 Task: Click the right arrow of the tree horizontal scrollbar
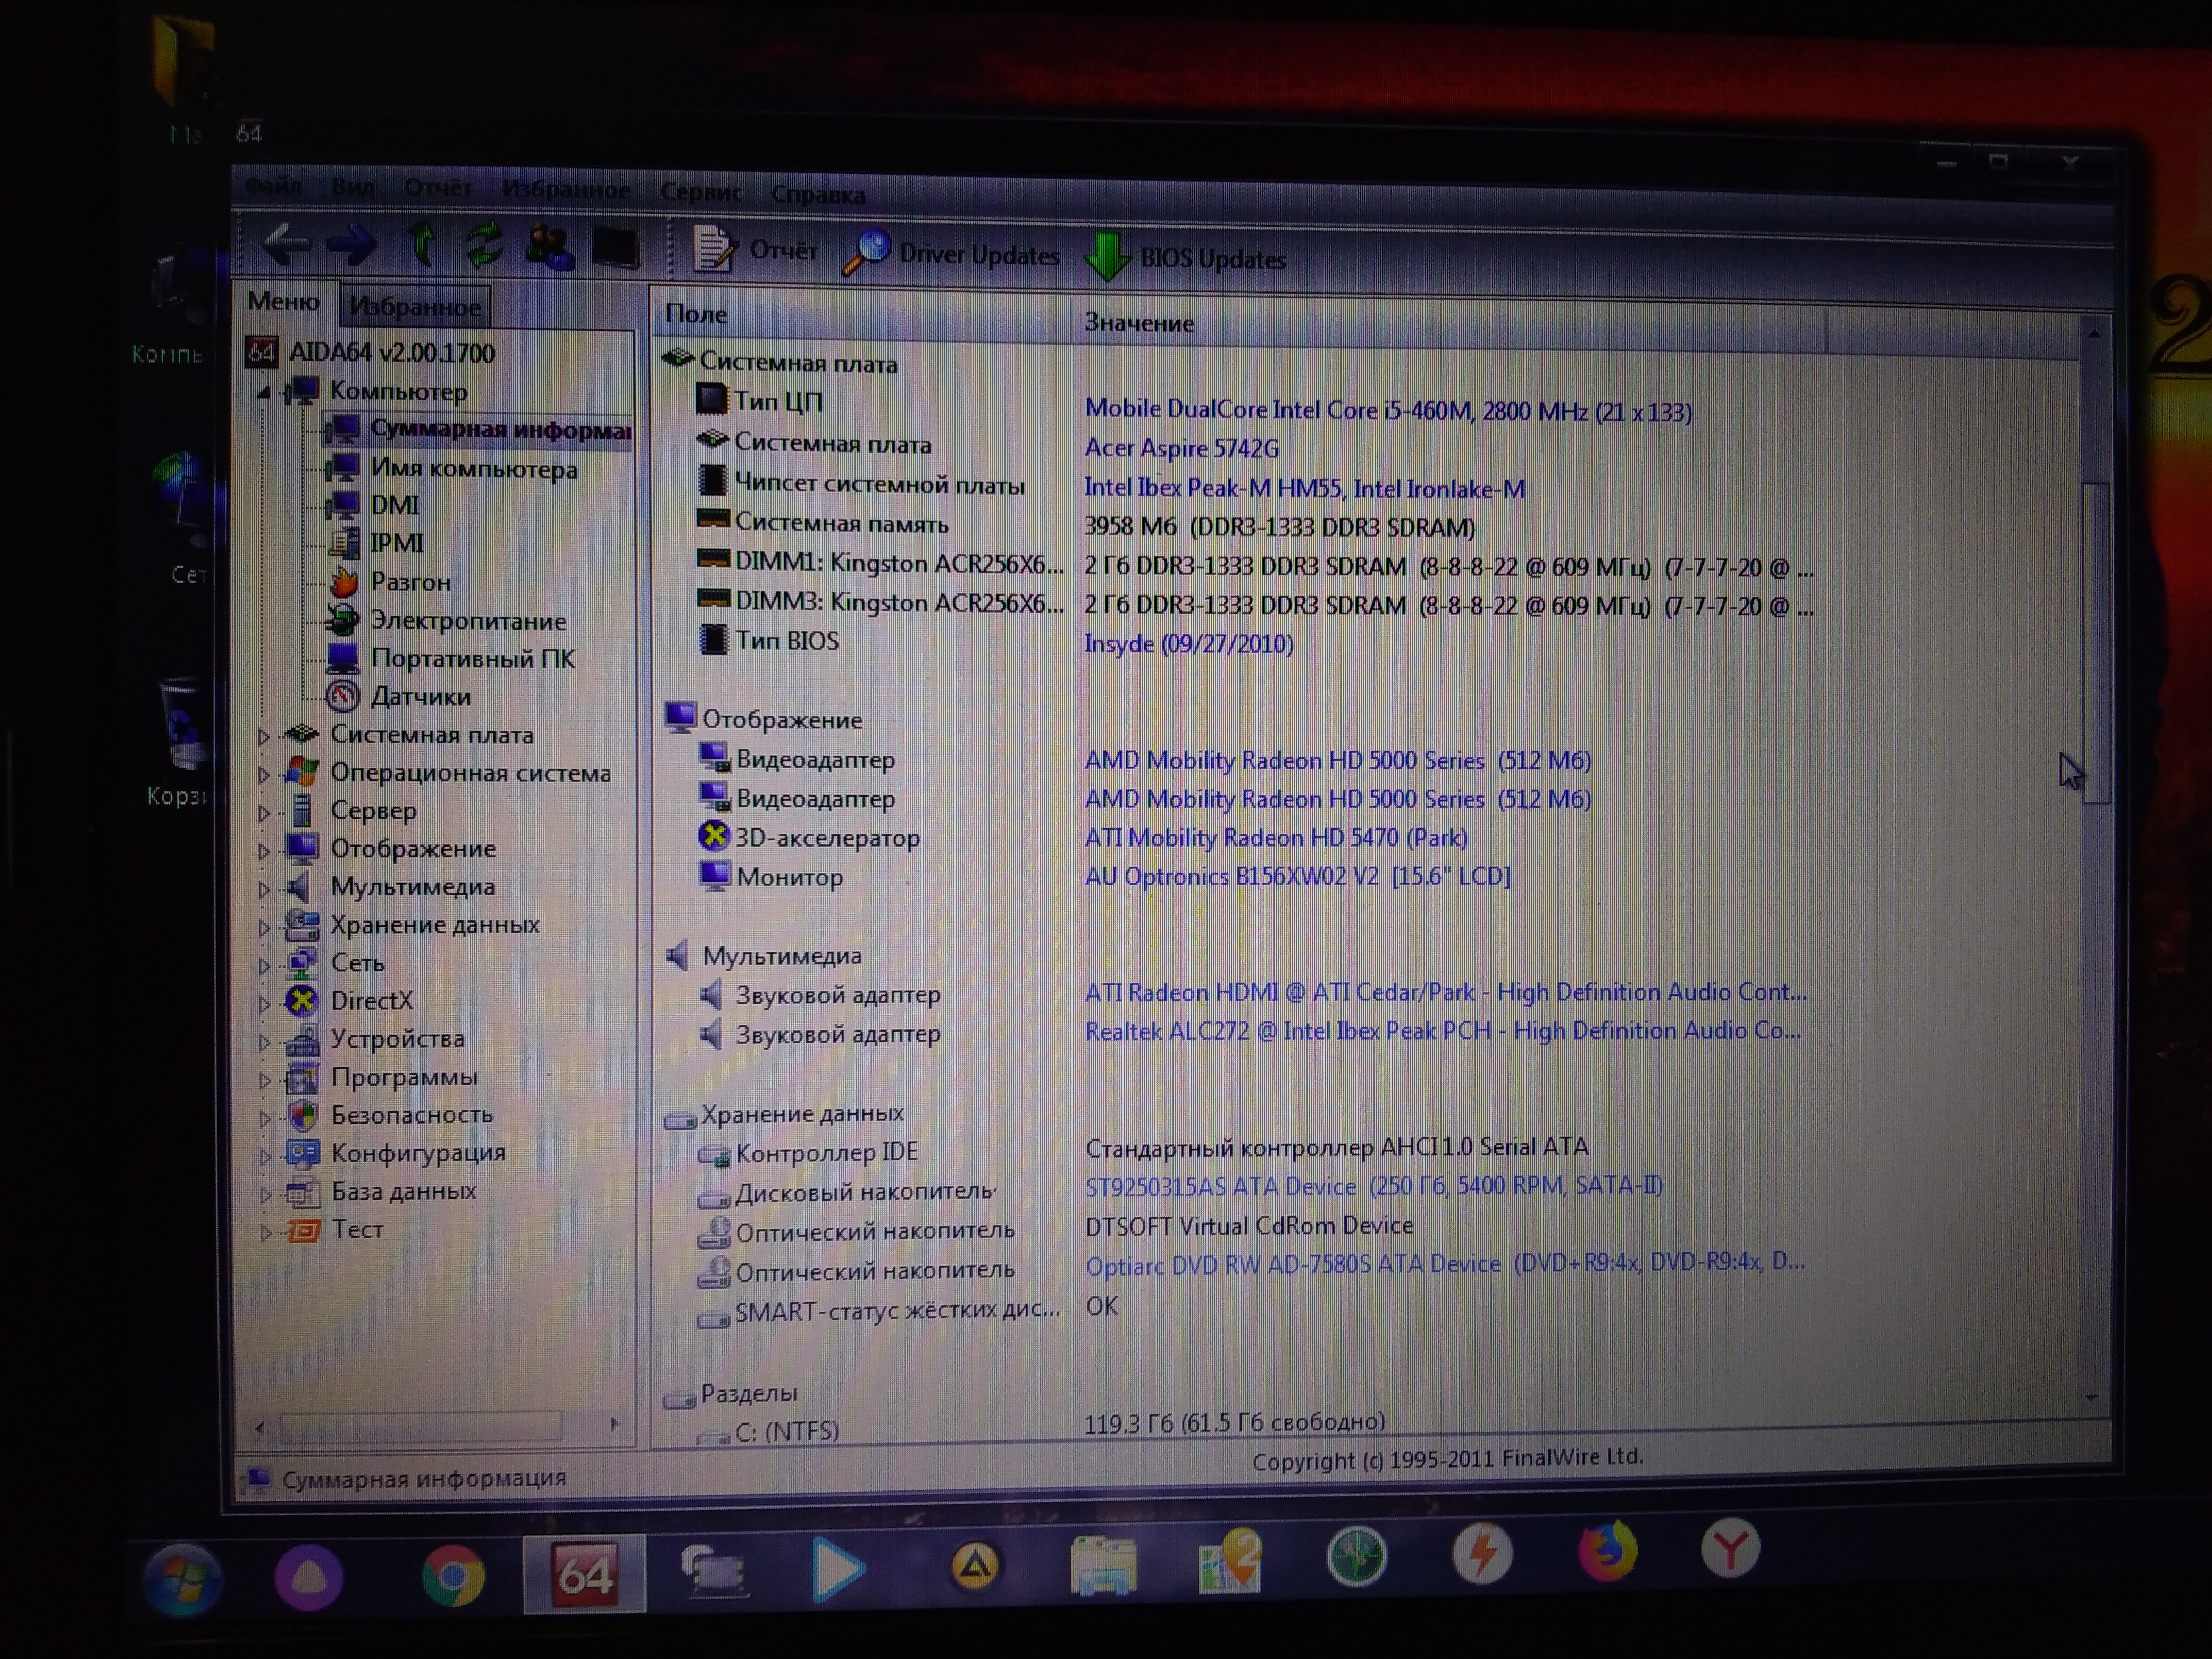(614, 1424)
